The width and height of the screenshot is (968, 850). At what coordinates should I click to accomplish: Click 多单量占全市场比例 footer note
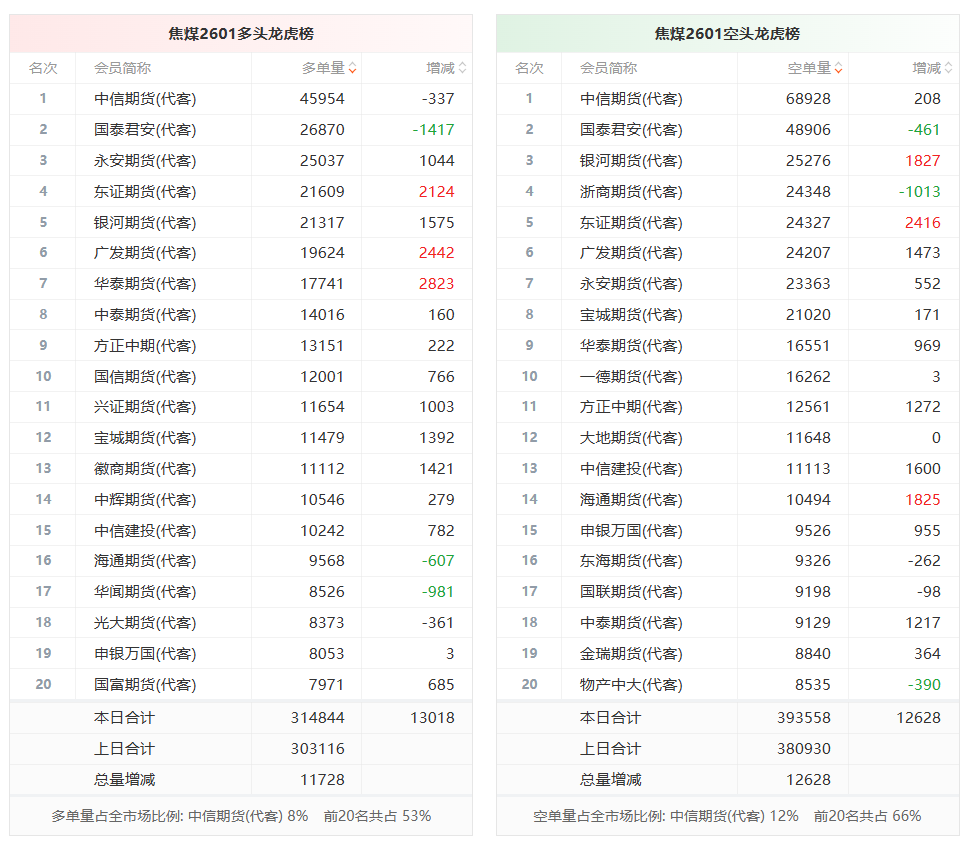pos(241,816)
